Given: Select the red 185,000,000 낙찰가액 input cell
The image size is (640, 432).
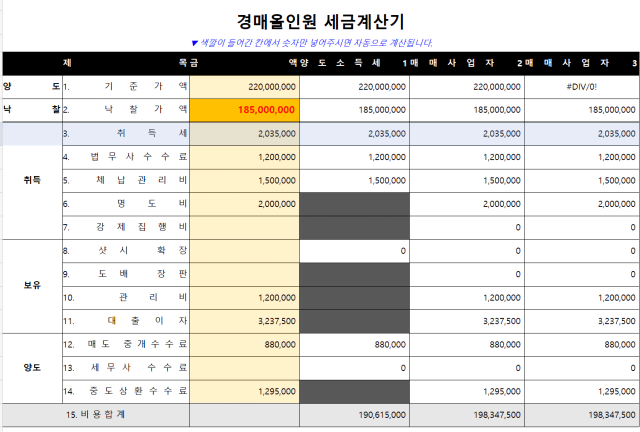Looking at the screenshot, I should pyautogui.click(x=244, y=110).
